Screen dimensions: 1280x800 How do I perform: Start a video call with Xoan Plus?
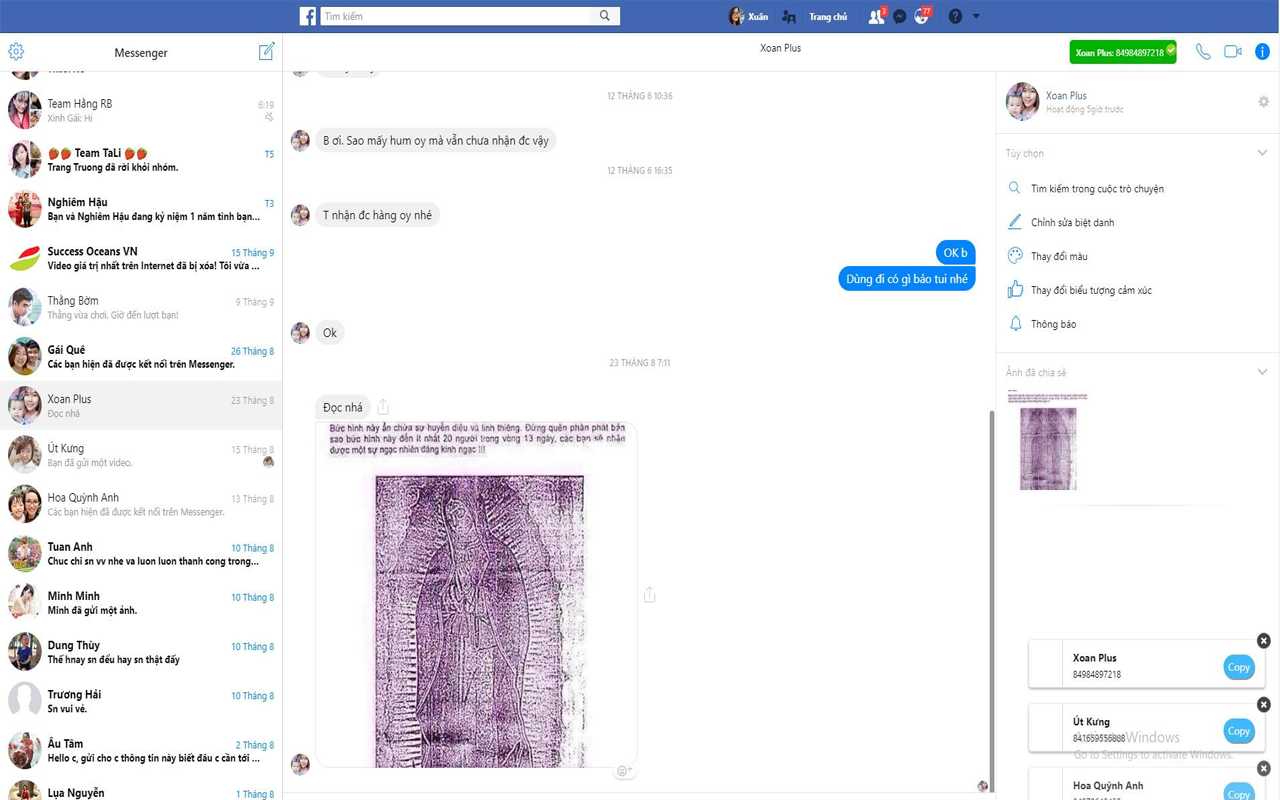1232,51
